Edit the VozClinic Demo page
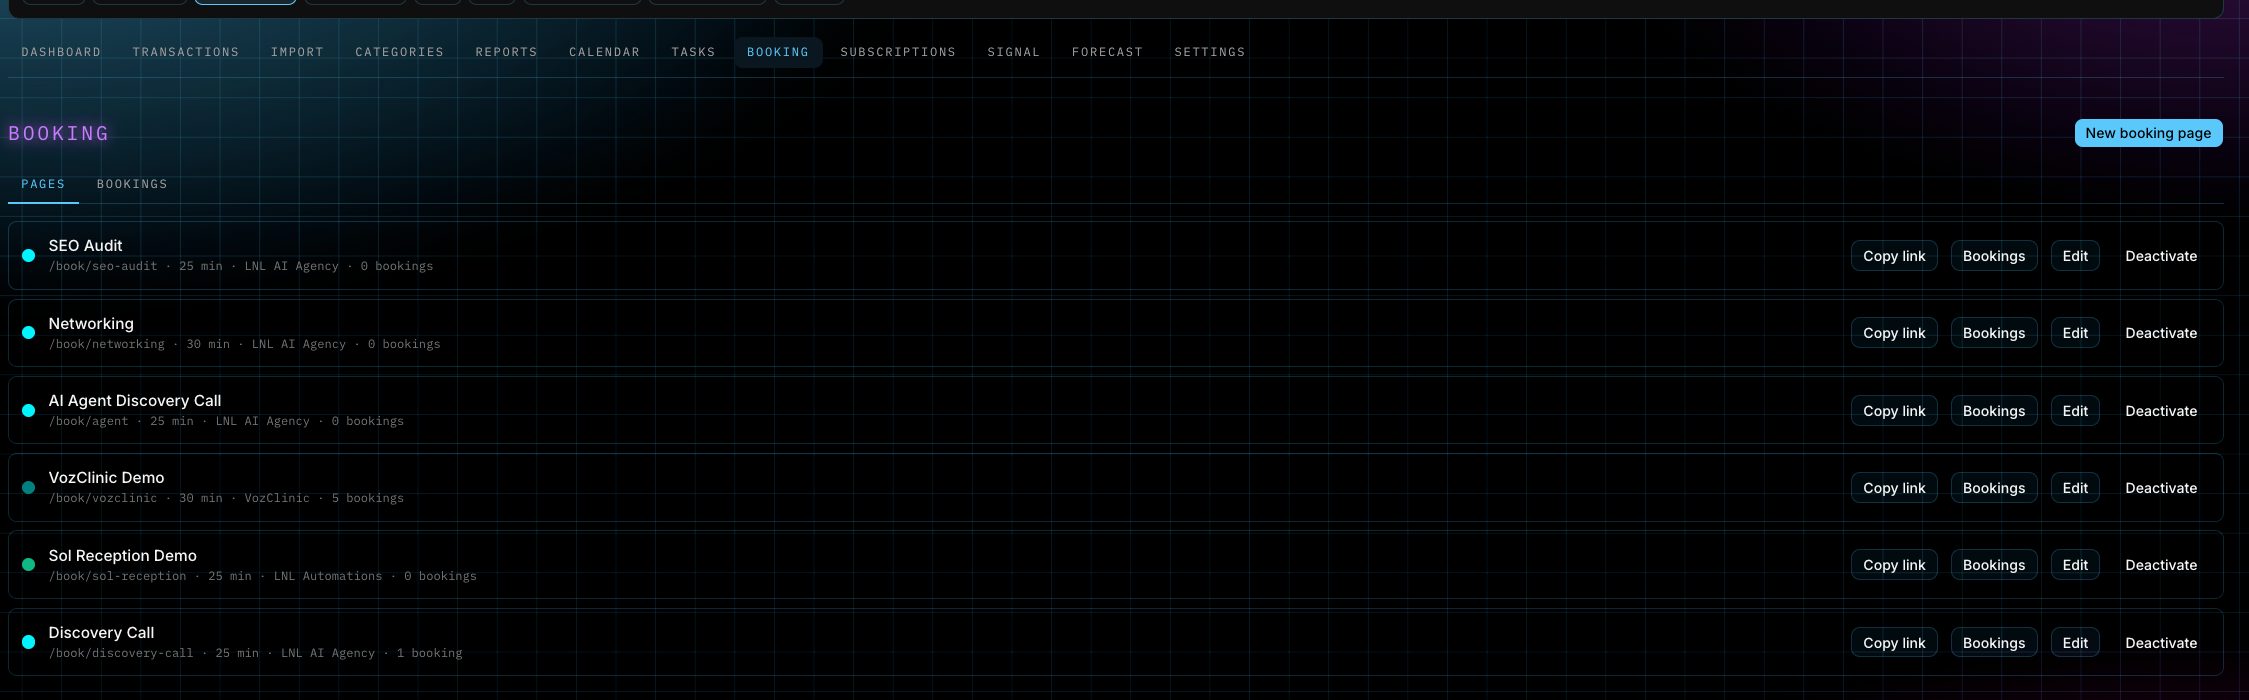Screen dimensions: 2249x700 click(x=2075, y=488)
